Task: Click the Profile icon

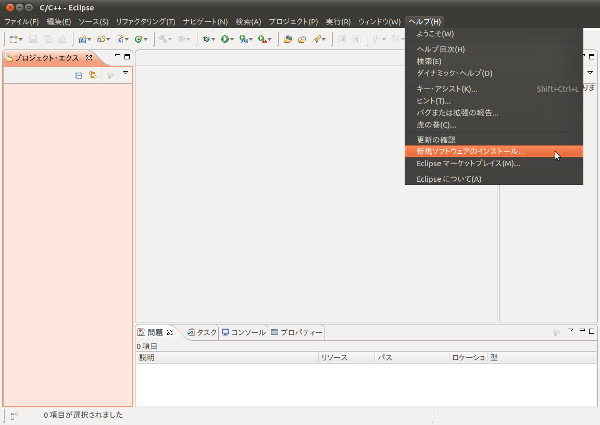Action: 243,39
